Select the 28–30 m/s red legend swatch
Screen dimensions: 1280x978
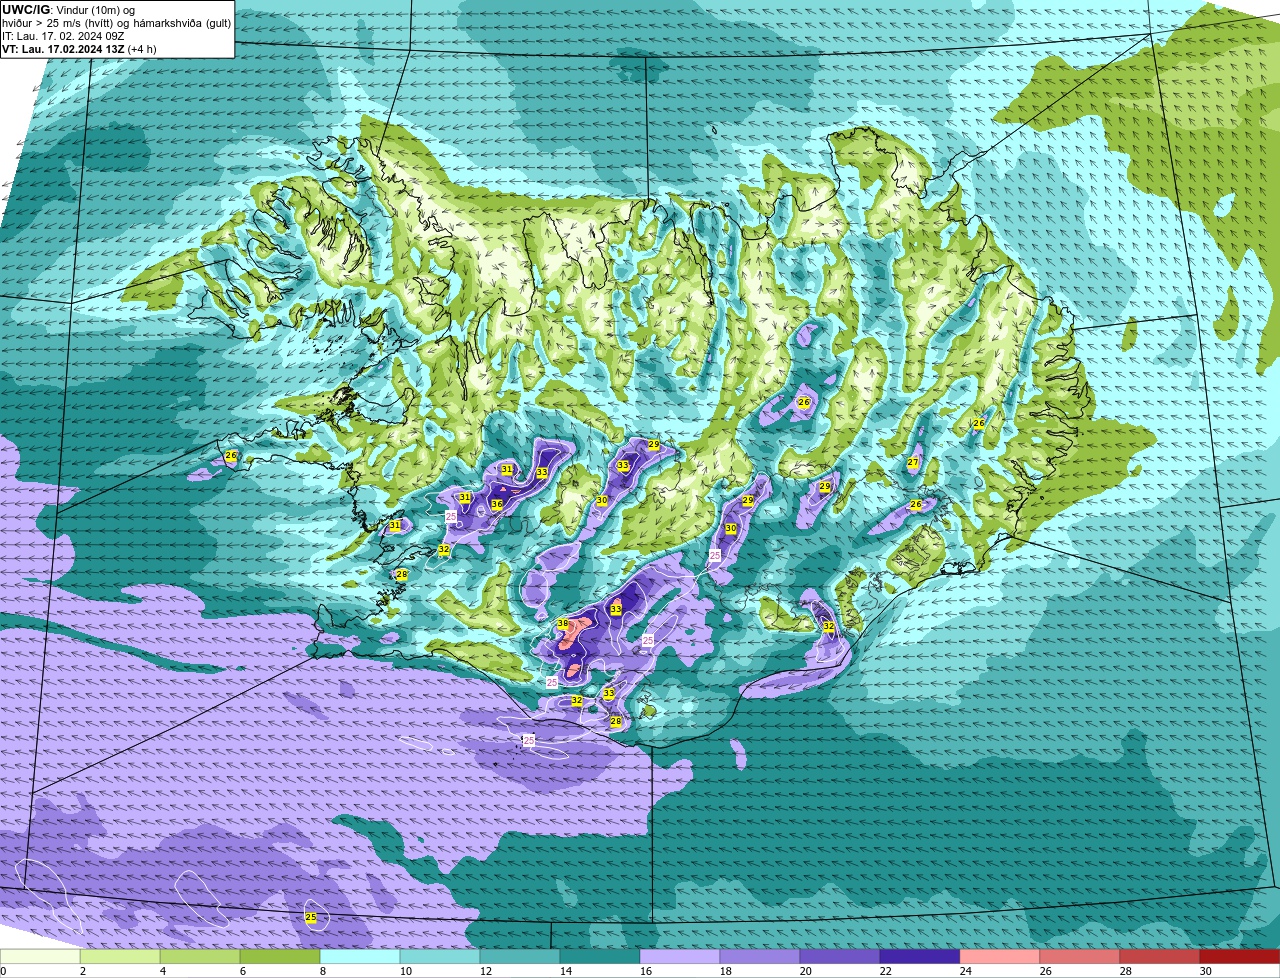(1160, 956)
